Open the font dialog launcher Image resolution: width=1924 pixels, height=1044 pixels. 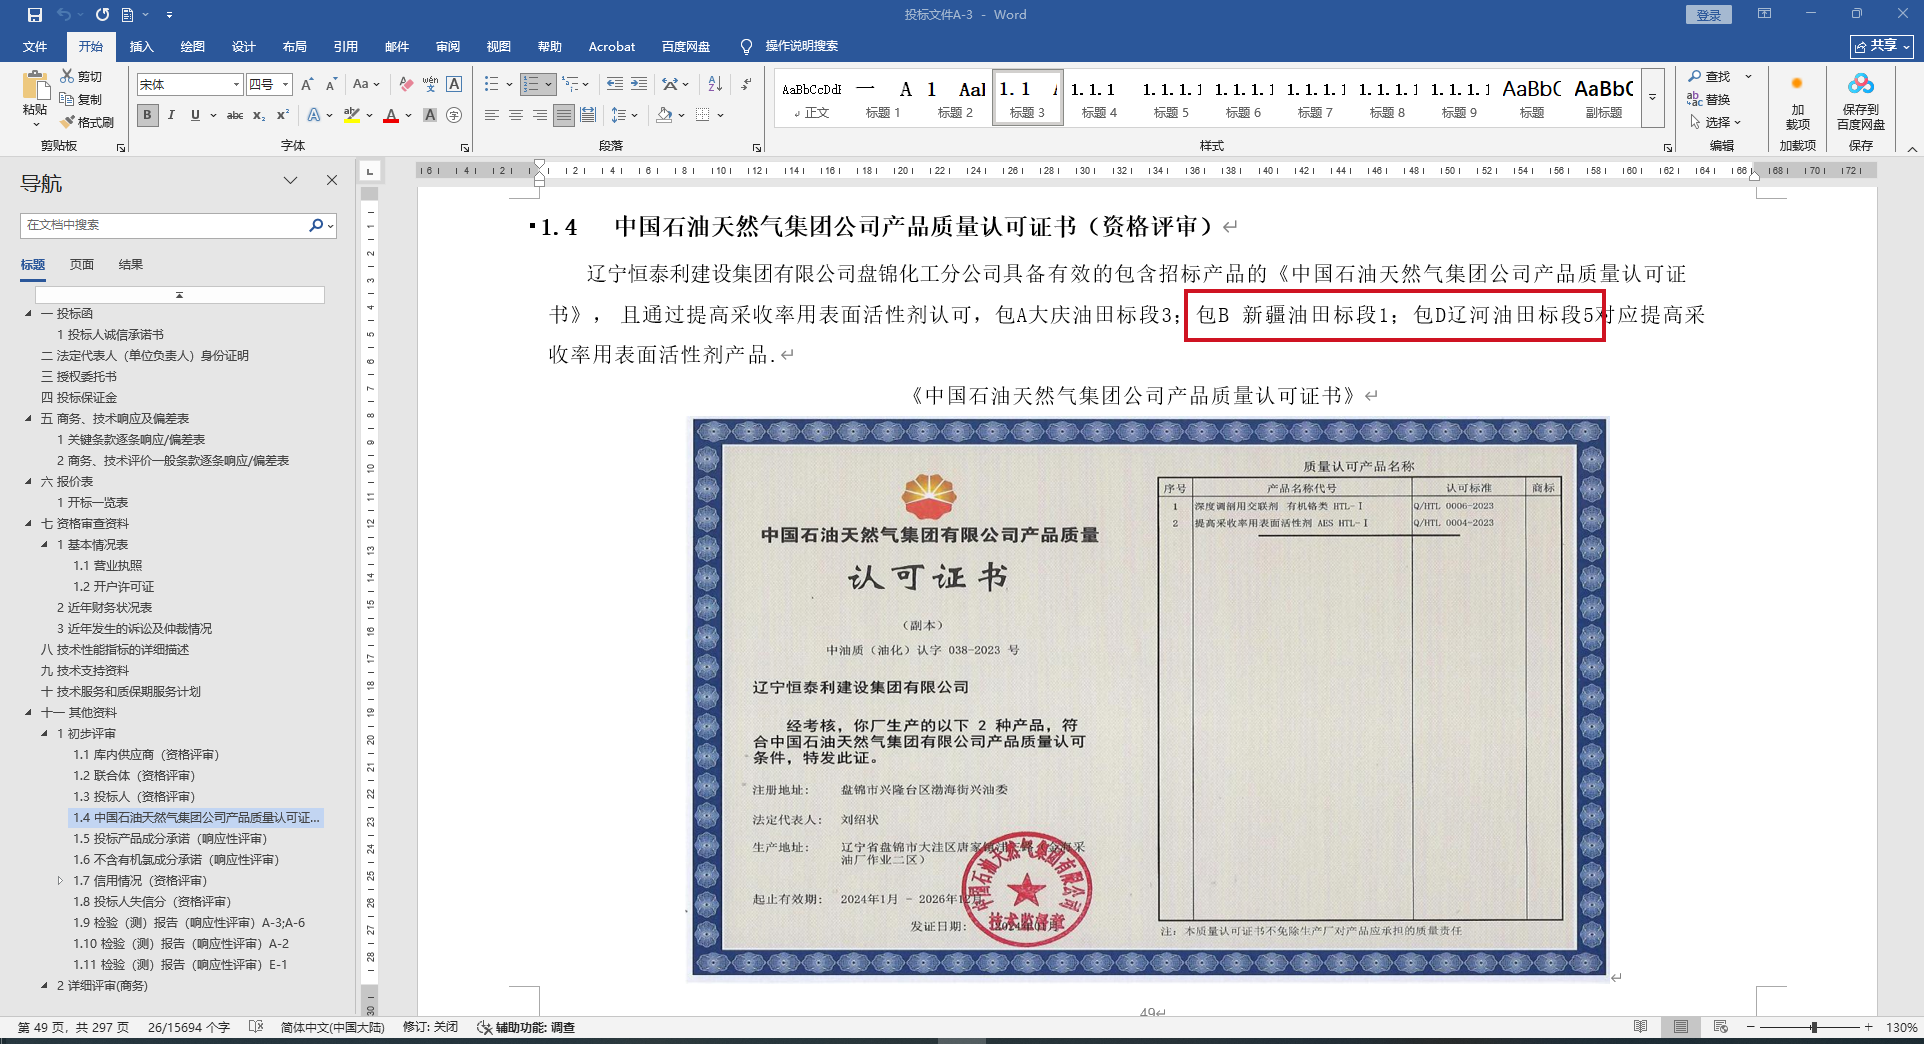pyautogui.click(x=465, y=148)
